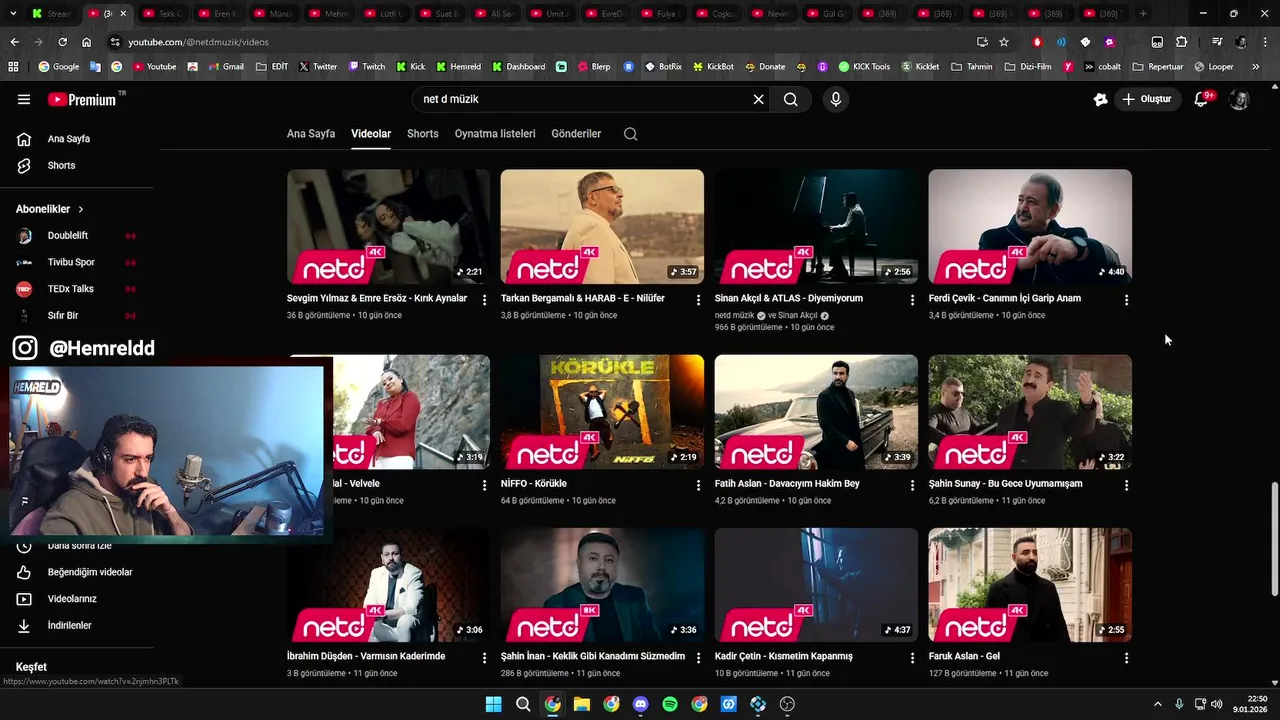This screenshot has width=1280, height=720.
Task: Switch to channel Ana Sayfa tab
Action: coord(311,134)
